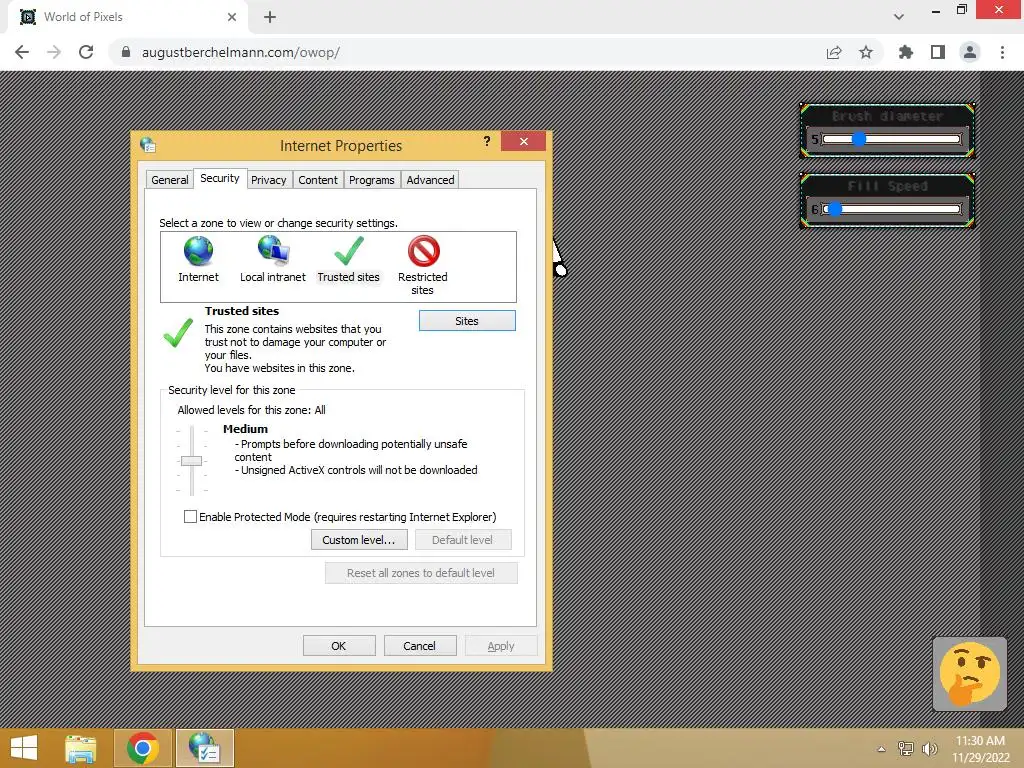Click the World of Pixels browser tab
This screenshot has width=1024, height=768.
(x=128, y=17)
